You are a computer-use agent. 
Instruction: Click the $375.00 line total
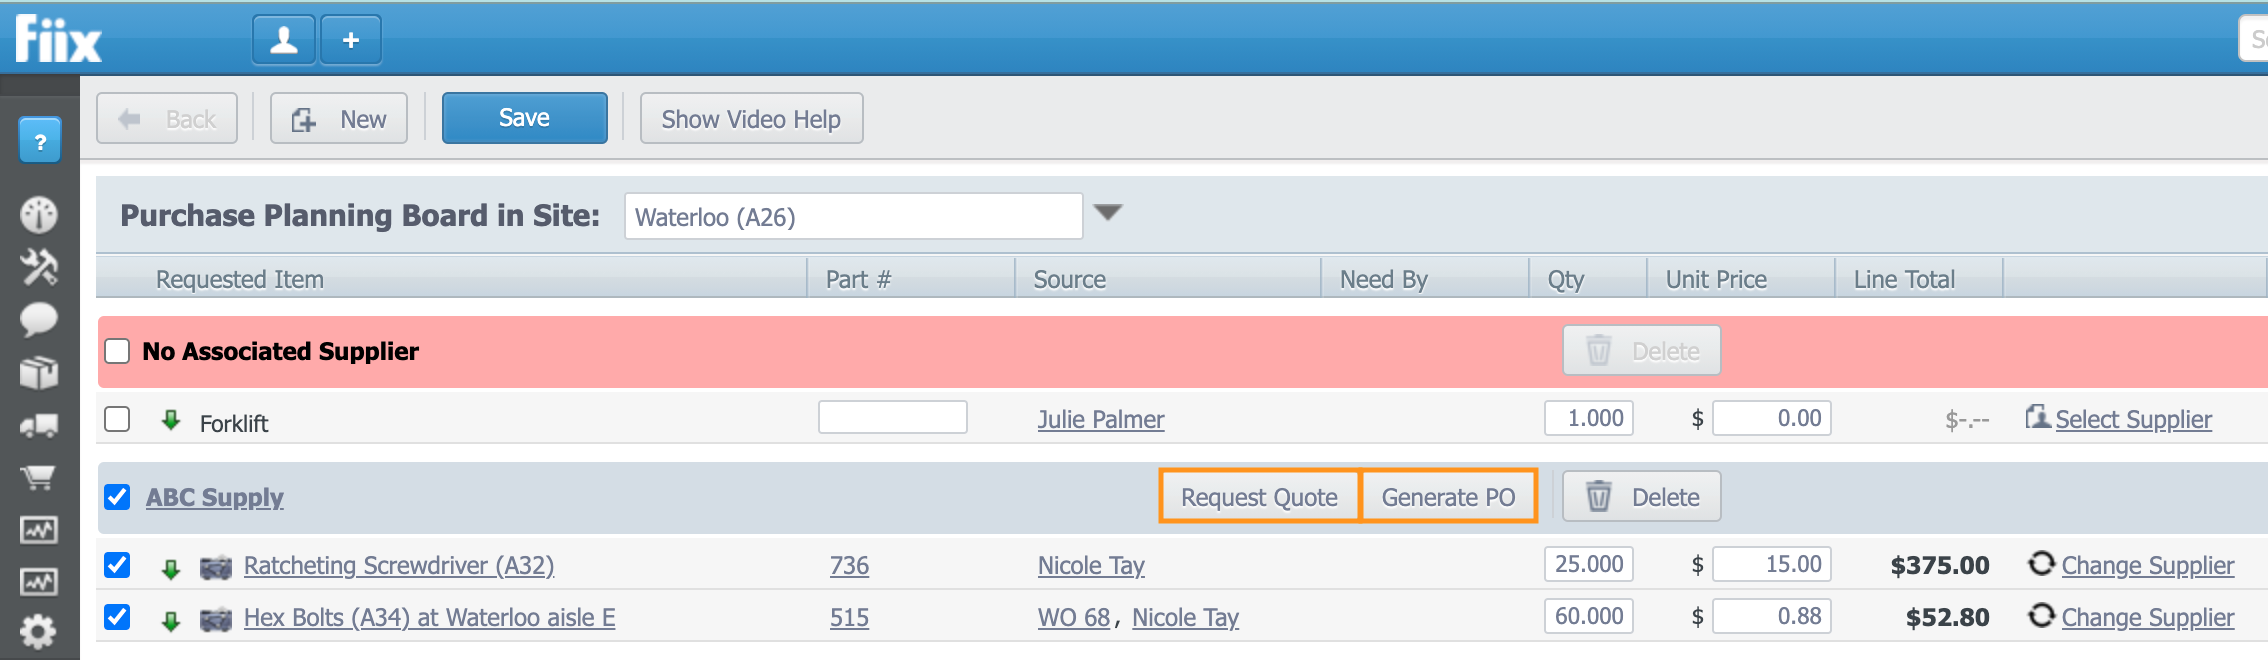click(x=1940, y=565)
